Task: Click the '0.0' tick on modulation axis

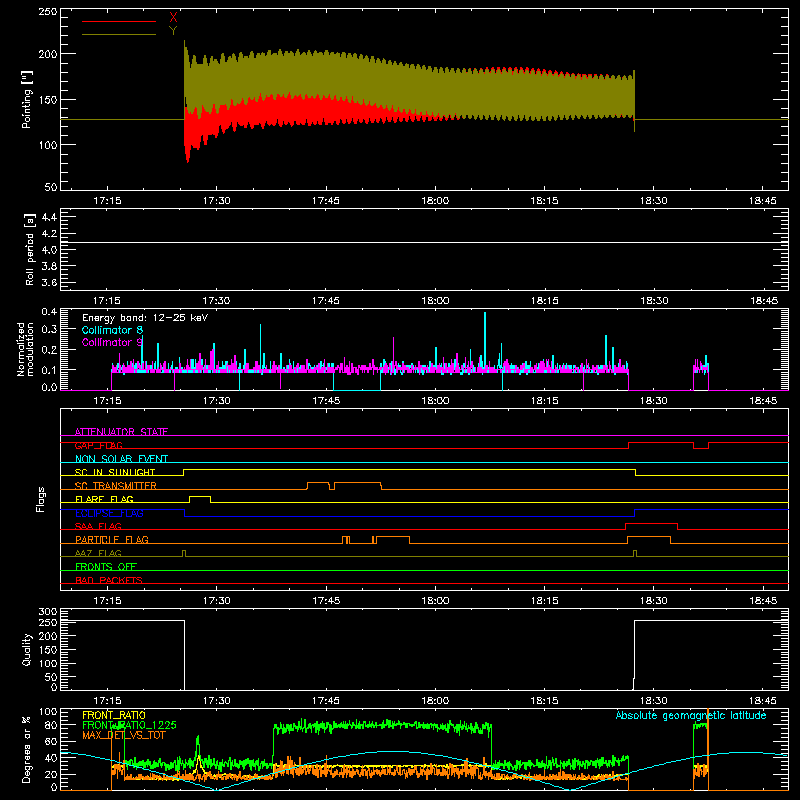Action: pyautogui.click(x=49, y=387)
